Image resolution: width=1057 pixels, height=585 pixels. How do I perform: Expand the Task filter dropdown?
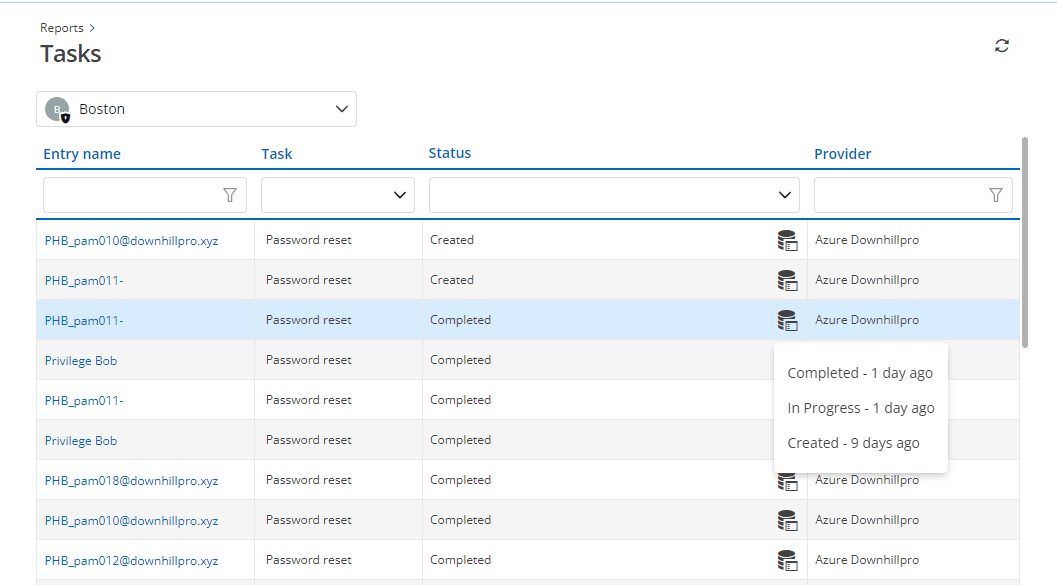(400, 195)
